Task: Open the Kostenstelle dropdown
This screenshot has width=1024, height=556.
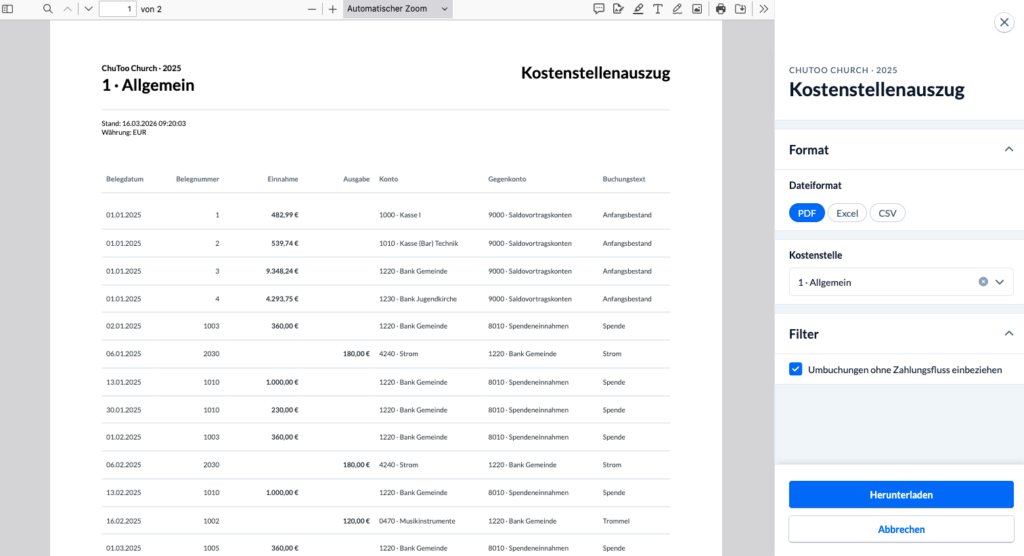Action: (x=999, y=282)
